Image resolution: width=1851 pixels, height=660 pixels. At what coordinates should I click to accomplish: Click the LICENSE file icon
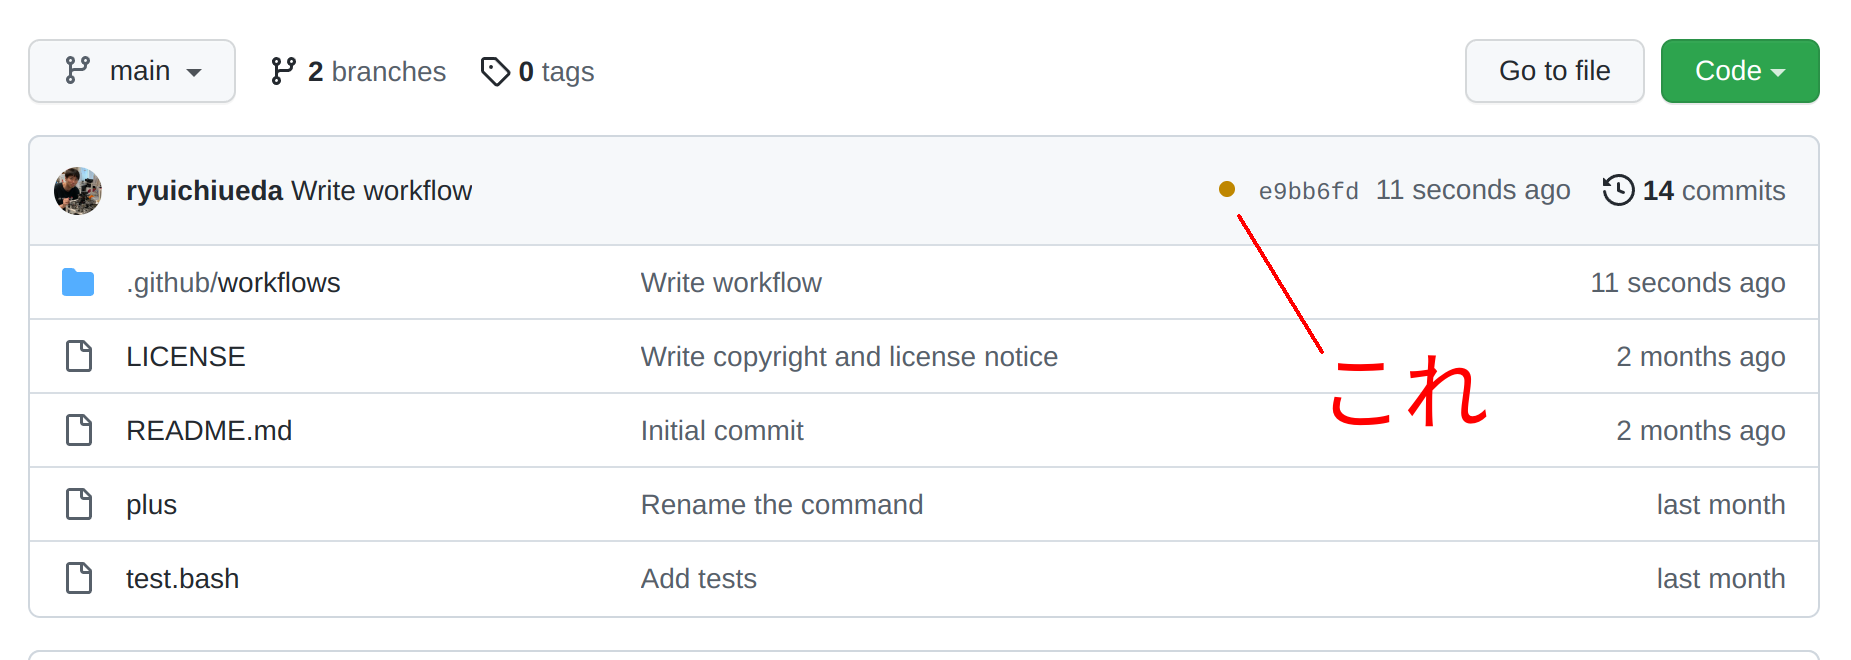(79, 356)
